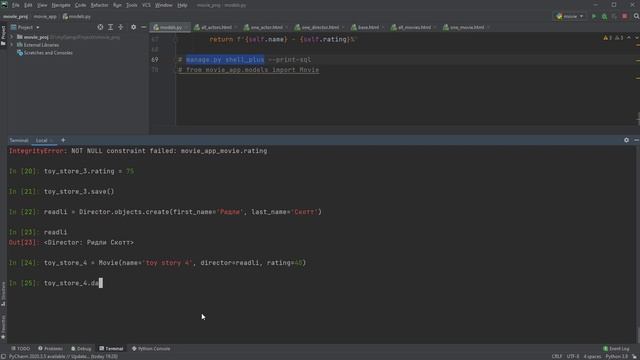Click UTF-8 encoding in status bar

pos(573,357)
